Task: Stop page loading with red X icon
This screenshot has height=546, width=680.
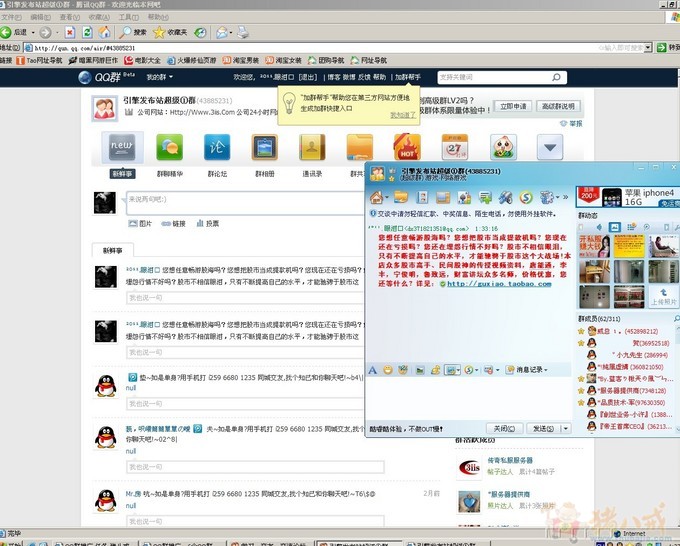Action: [70, 32]
